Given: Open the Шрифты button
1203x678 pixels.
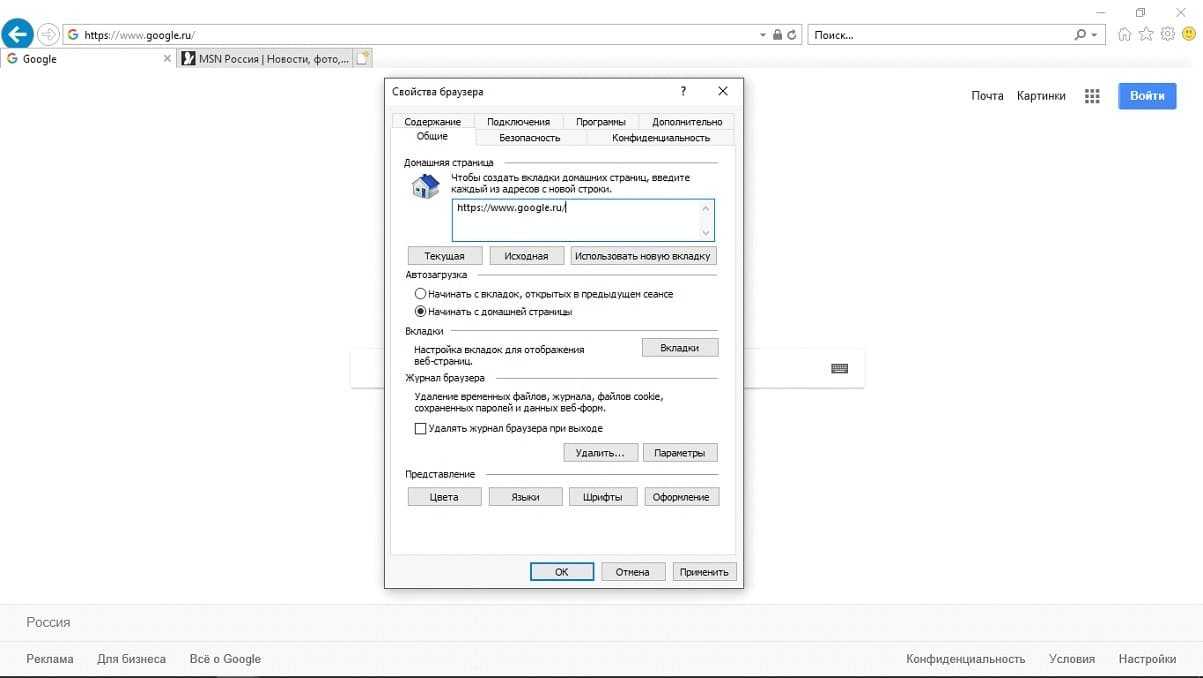Looking at the screenshot, I should (x=603, y=497).
